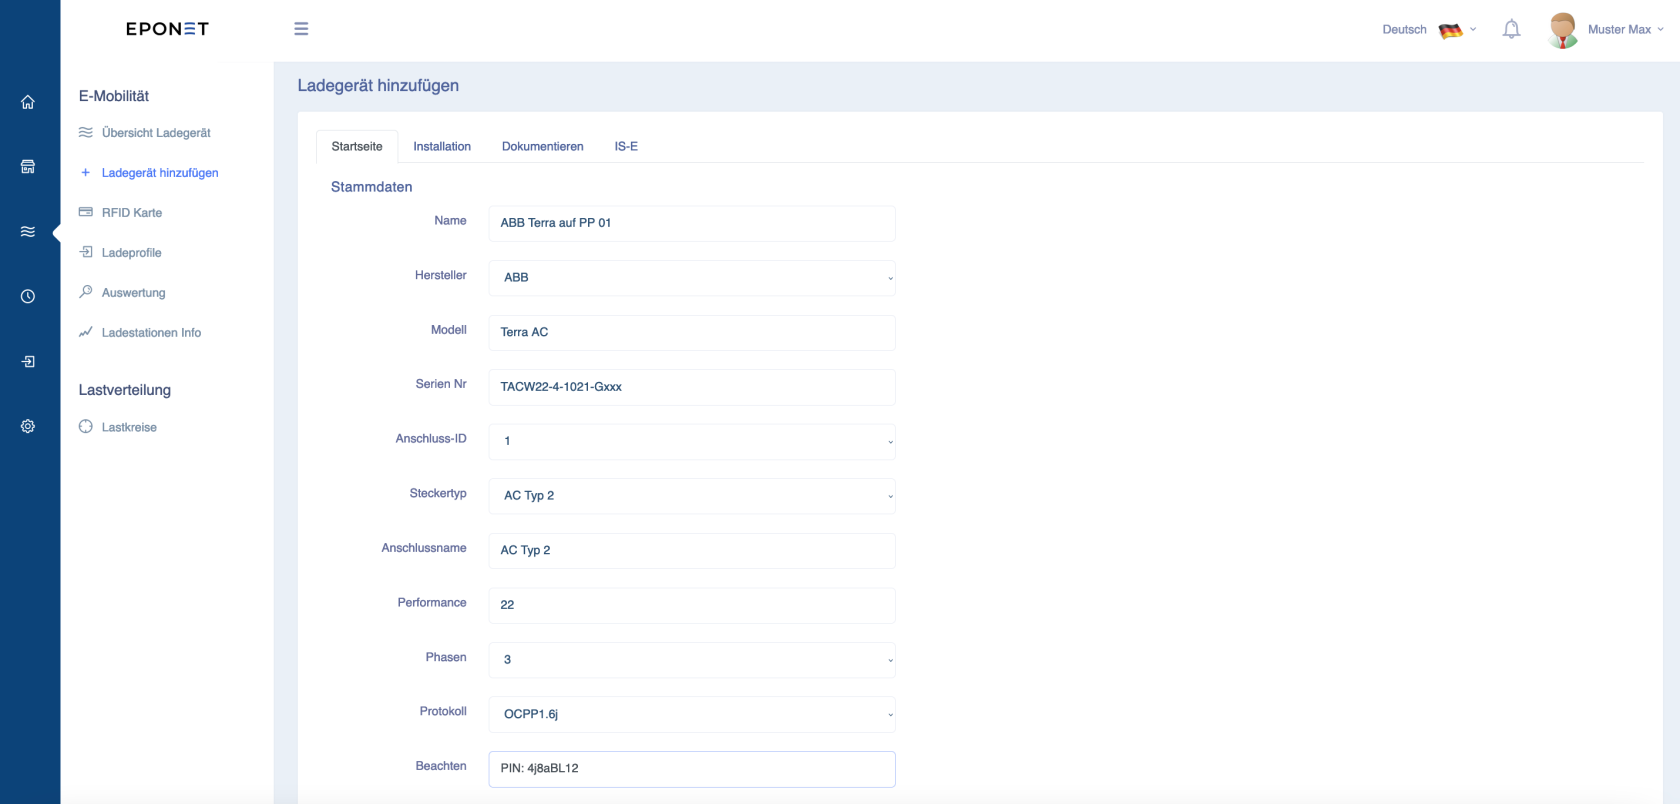
Task: Click the Protokoll field label
Action: click(443, 711)
